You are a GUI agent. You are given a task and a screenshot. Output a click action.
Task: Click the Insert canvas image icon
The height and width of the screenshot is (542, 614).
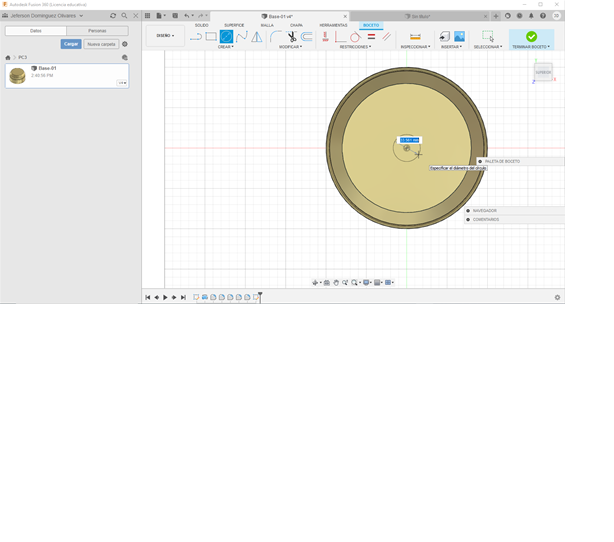tap(459, 37)
